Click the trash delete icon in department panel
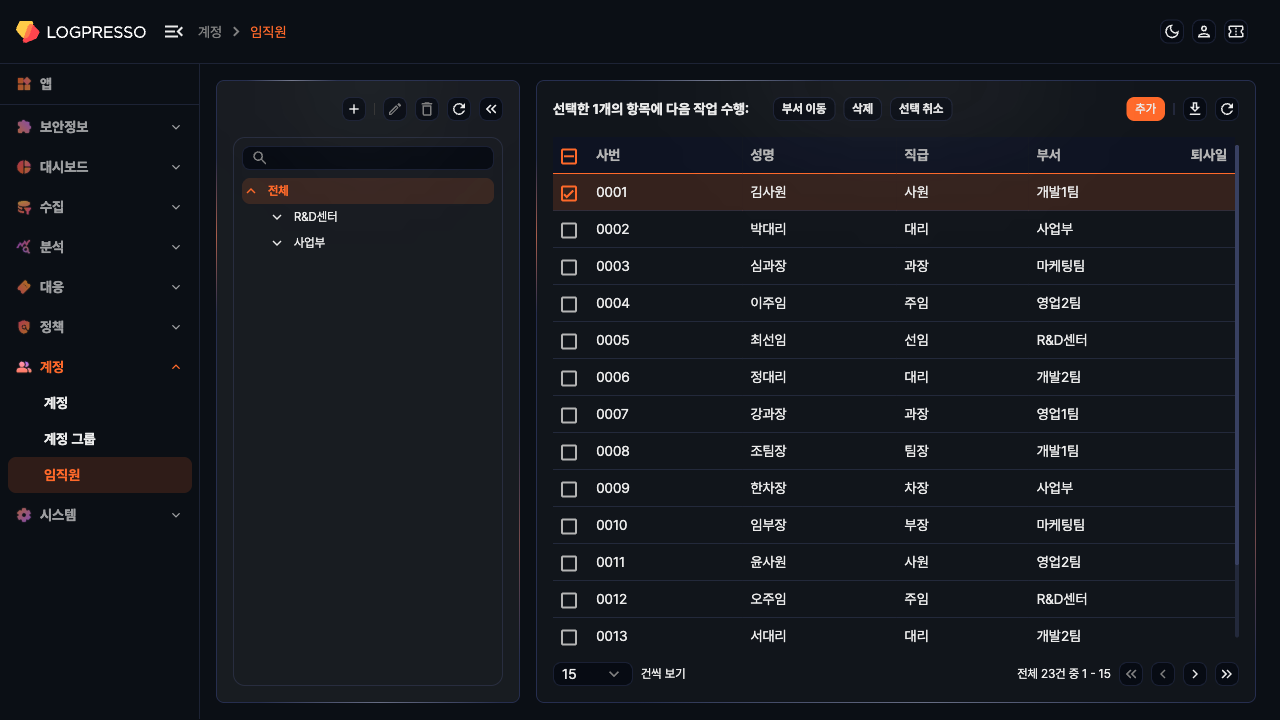Viewport: 1280px width, 720px height. pyautogui.click(x=427, y=109)
